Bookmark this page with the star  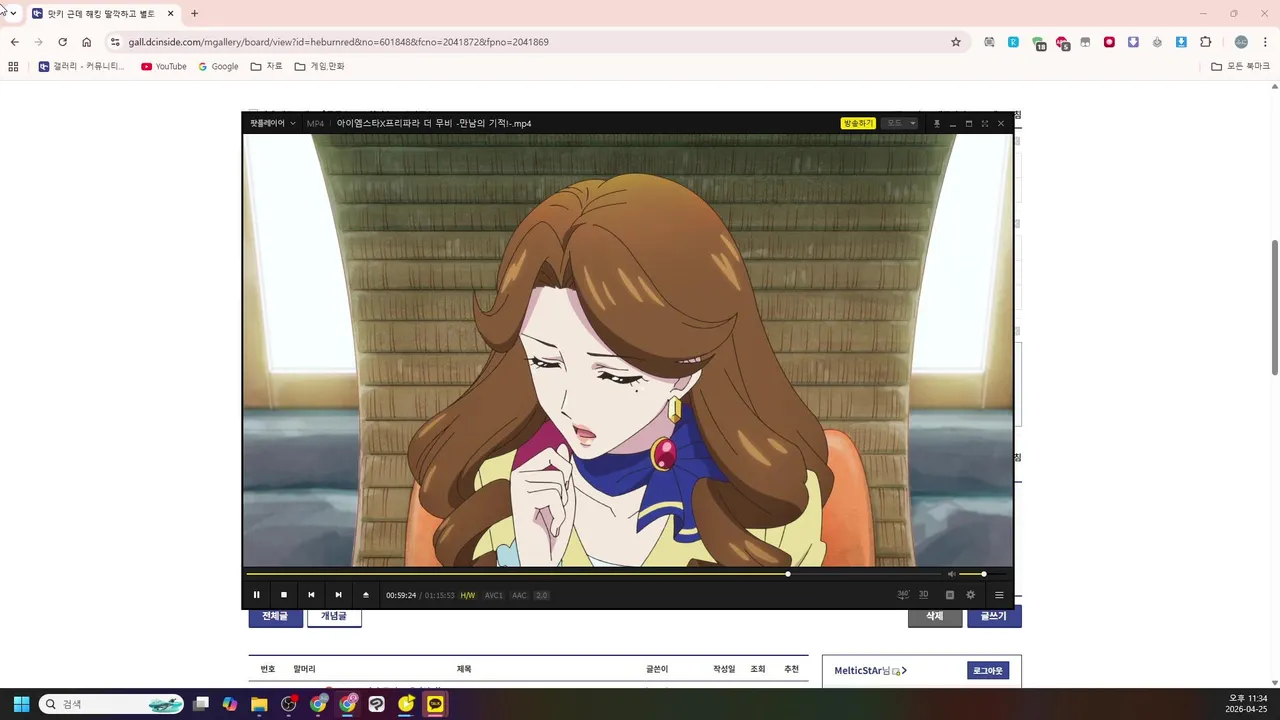click(956, 42)
